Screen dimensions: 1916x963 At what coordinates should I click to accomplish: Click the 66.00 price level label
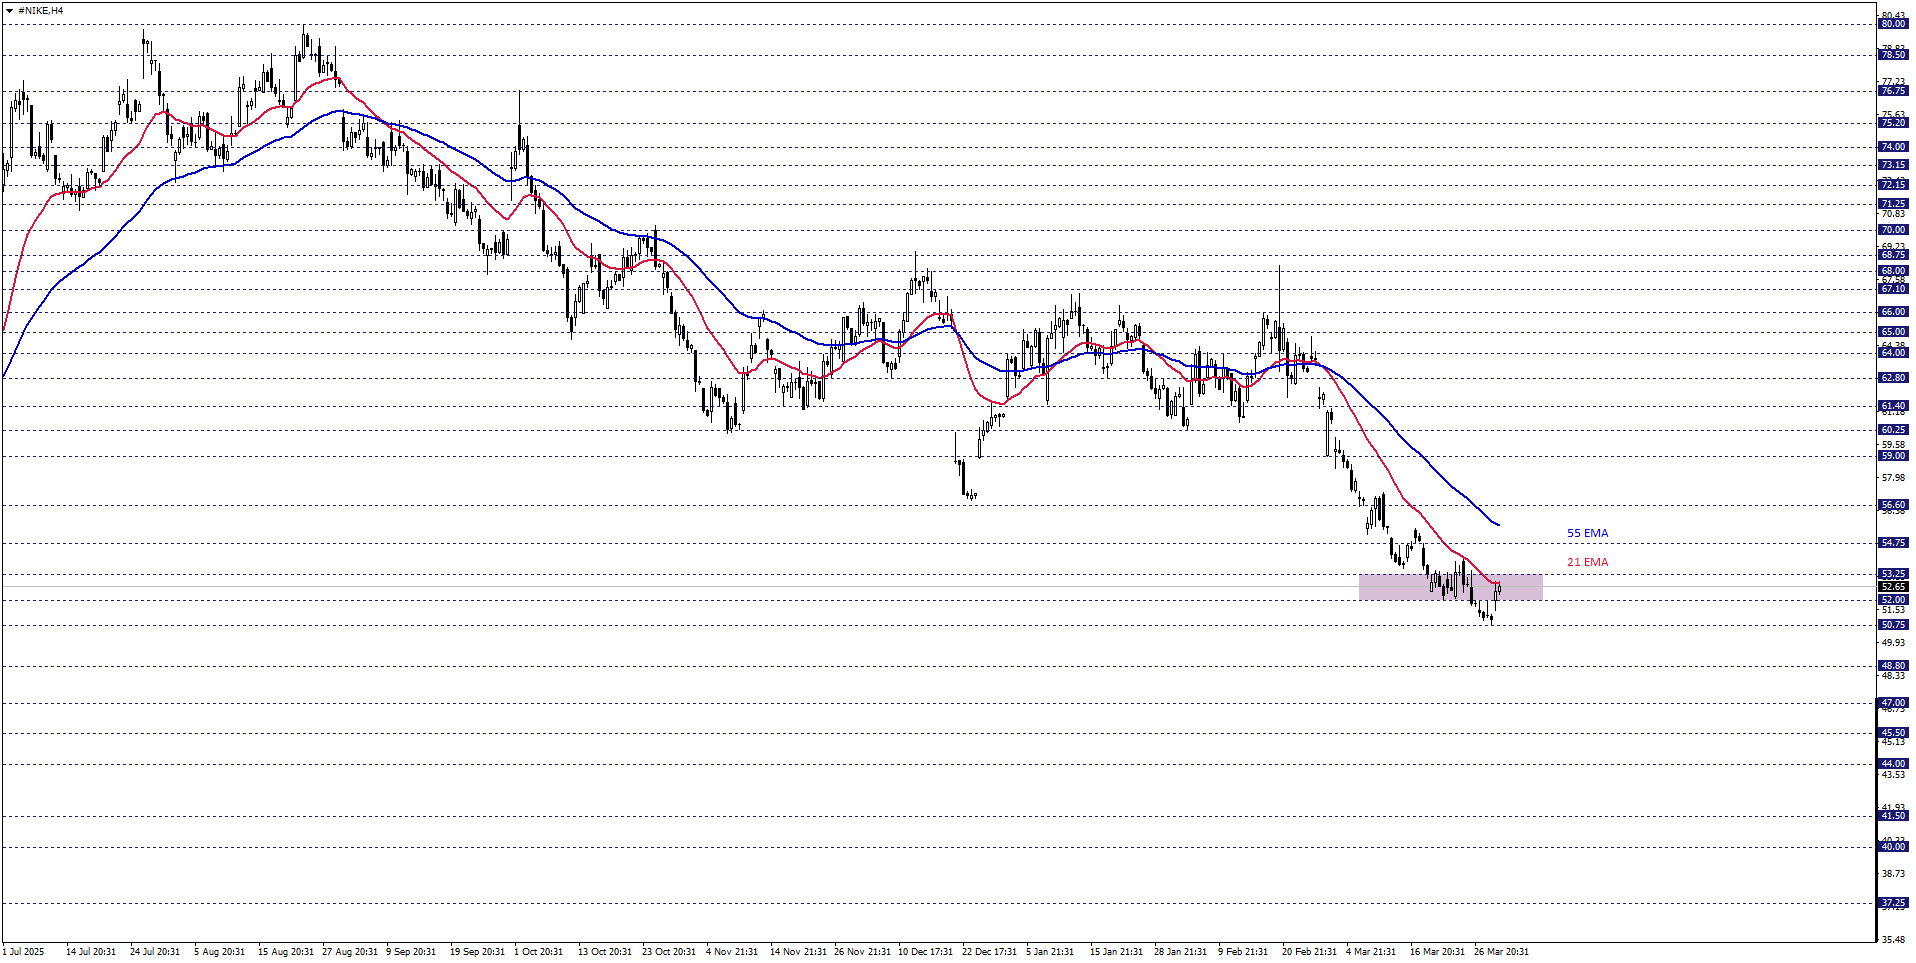1893,312
